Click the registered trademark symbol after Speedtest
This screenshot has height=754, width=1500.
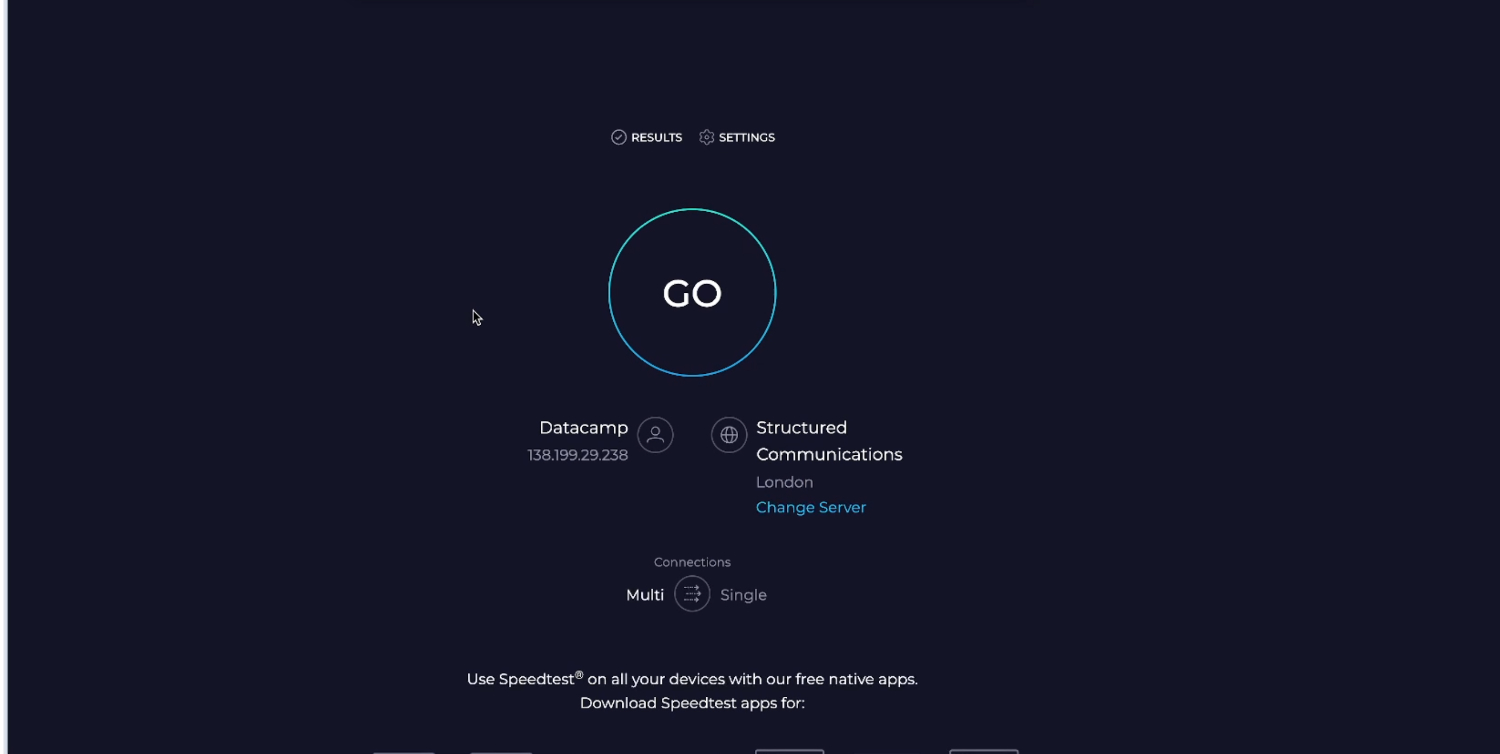click(579, 675)
